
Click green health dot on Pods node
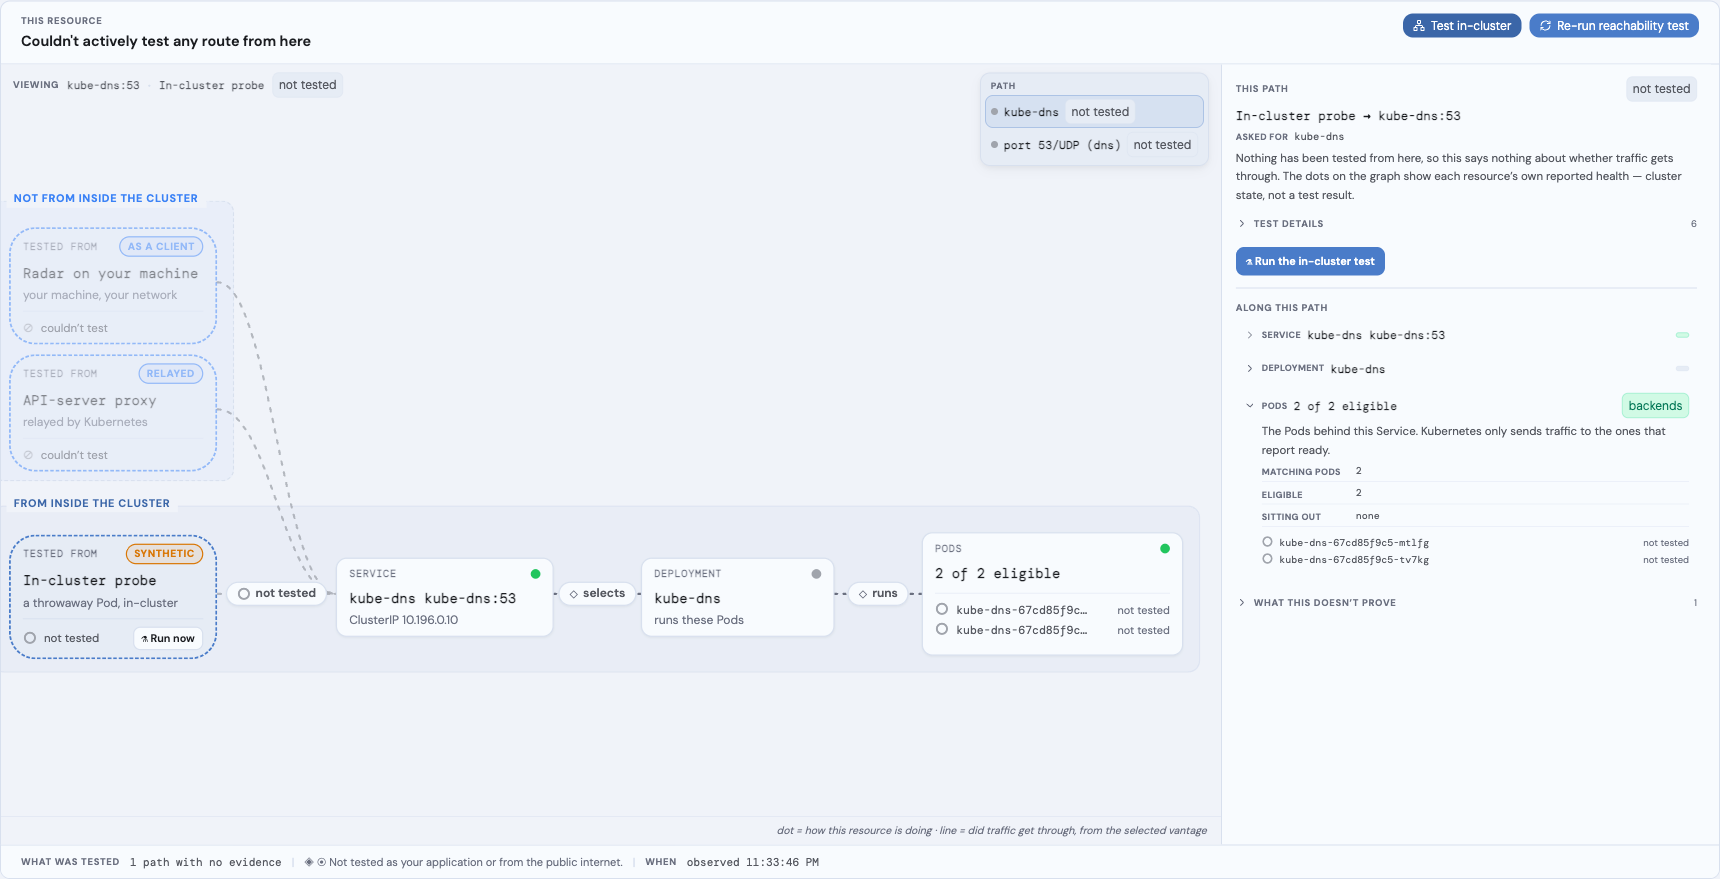click(x=1165, y=549)
